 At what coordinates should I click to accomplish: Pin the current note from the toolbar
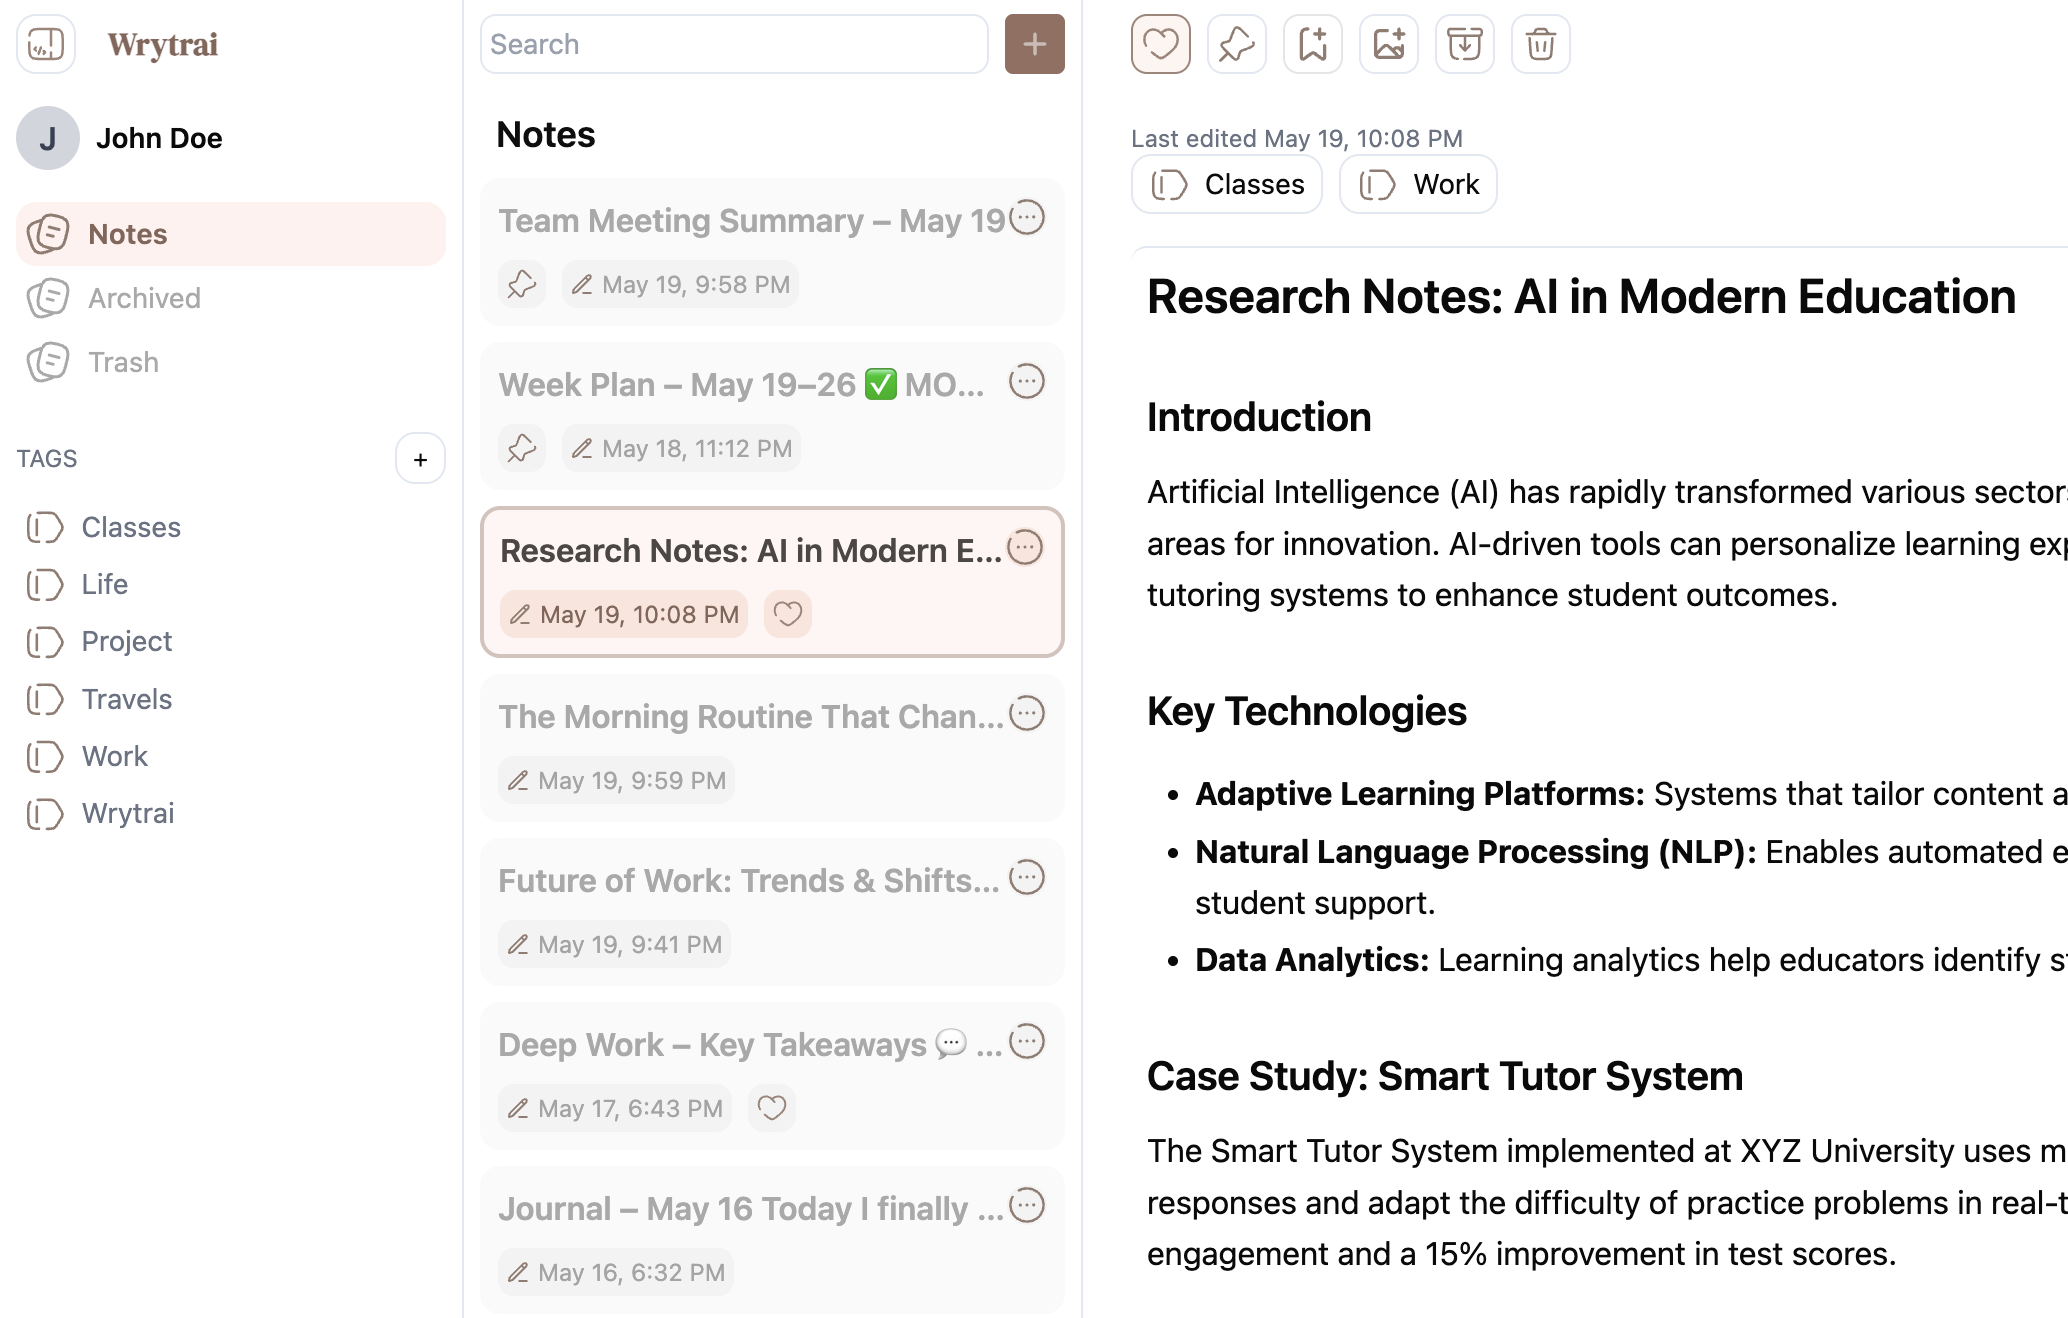coord(1236,44)
